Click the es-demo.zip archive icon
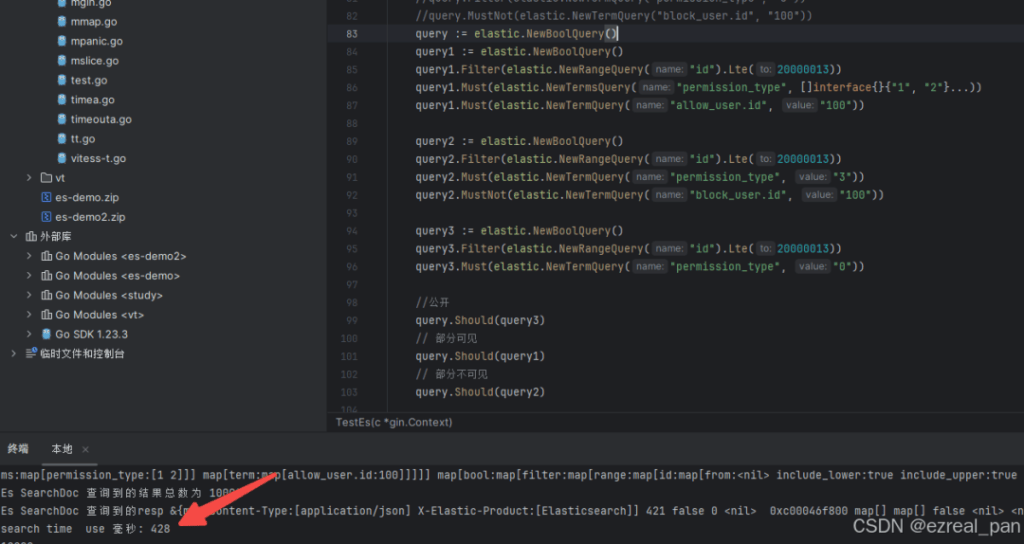Image resolution: width=1024 pixels, height=544 pixels. click(x=46, y=197)
